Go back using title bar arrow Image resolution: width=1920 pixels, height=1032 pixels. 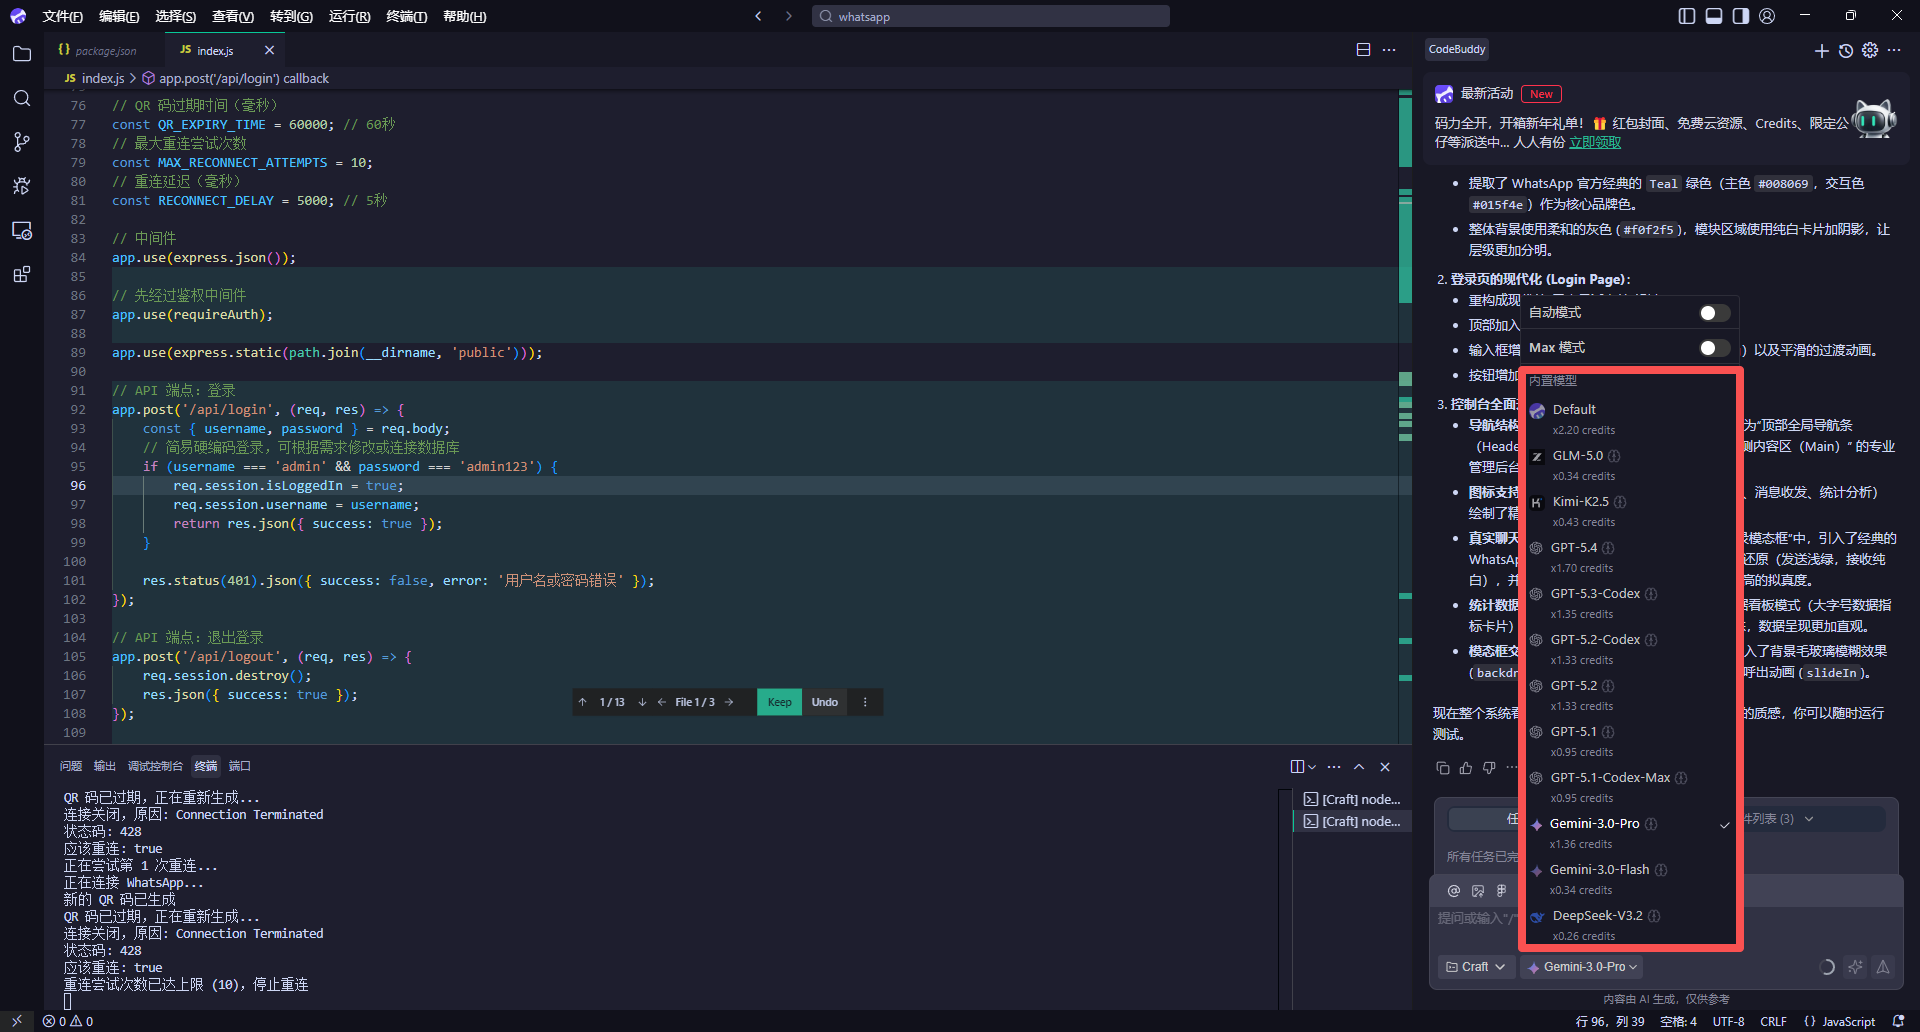tap(758, 16)
